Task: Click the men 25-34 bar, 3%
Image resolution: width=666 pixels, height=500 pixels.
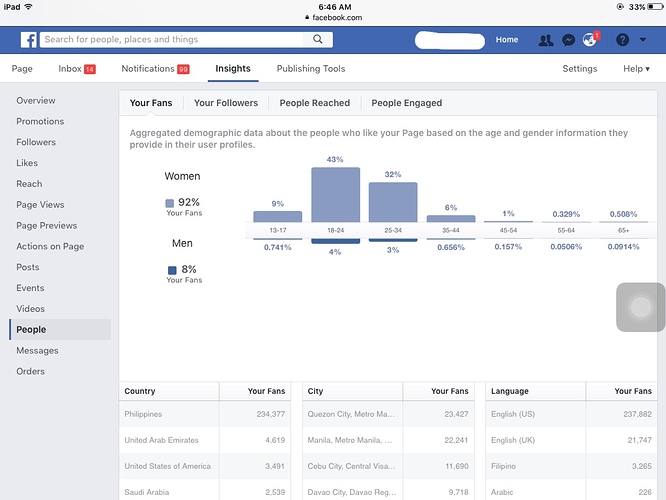Action: tap(393, 240)
